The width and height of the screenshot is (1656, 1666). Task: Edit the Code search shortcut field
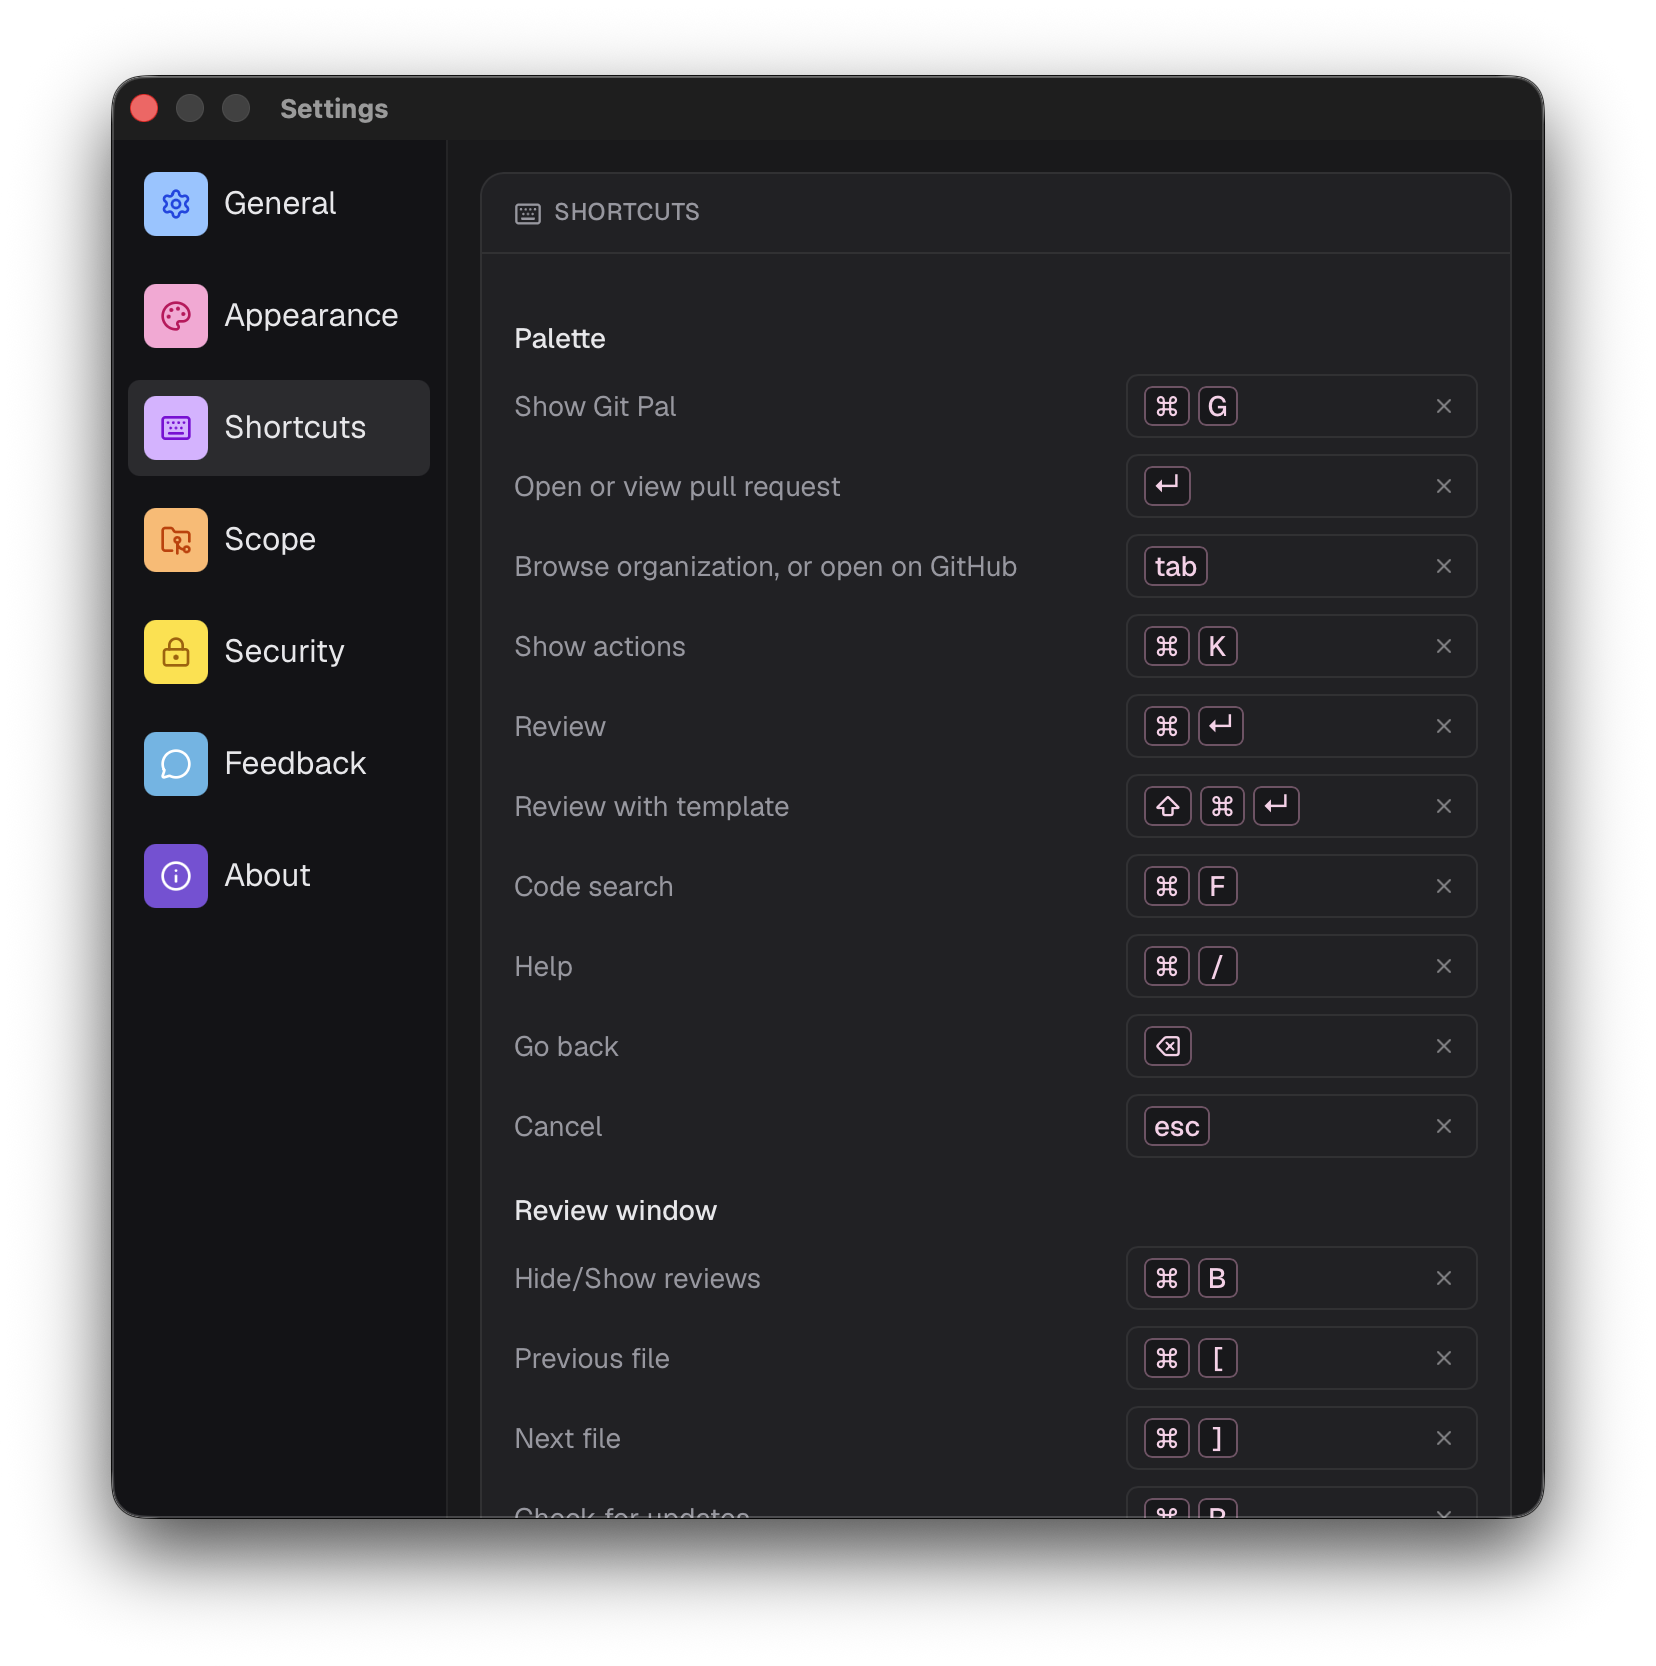pos(1301,886)
